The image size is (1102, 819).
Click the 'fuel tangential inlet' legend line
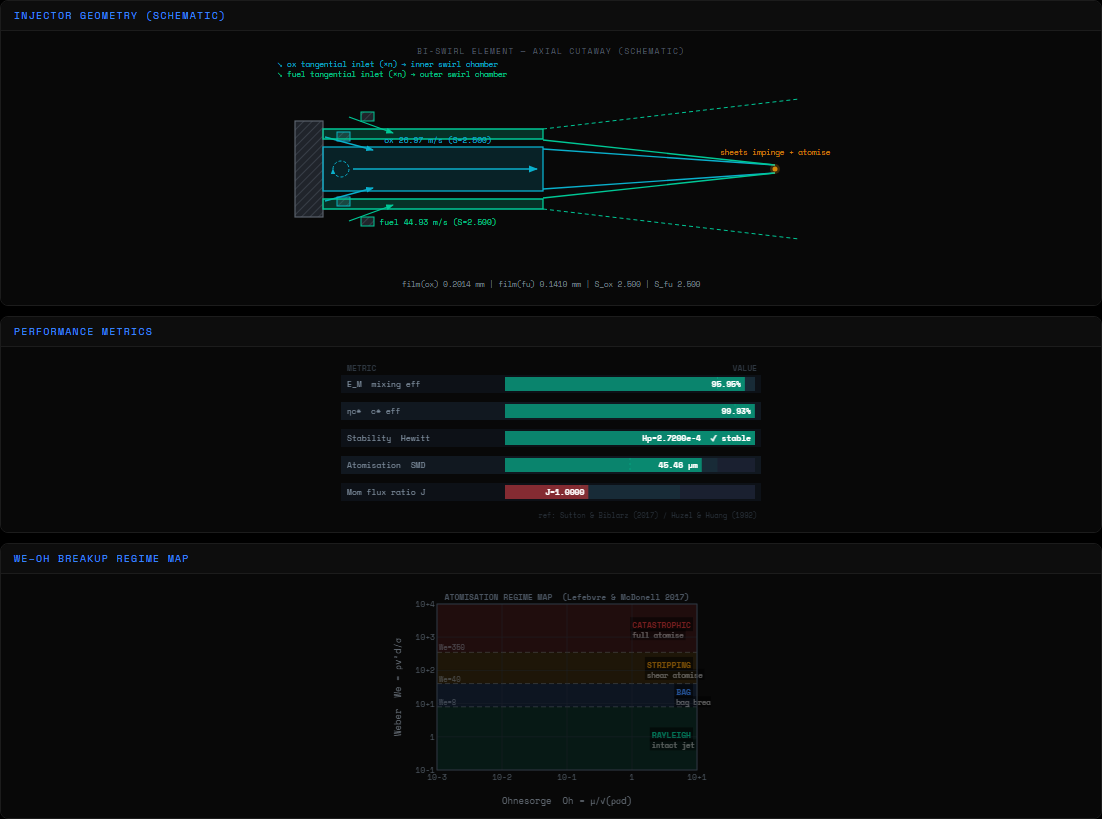click(x=392, y=74)
